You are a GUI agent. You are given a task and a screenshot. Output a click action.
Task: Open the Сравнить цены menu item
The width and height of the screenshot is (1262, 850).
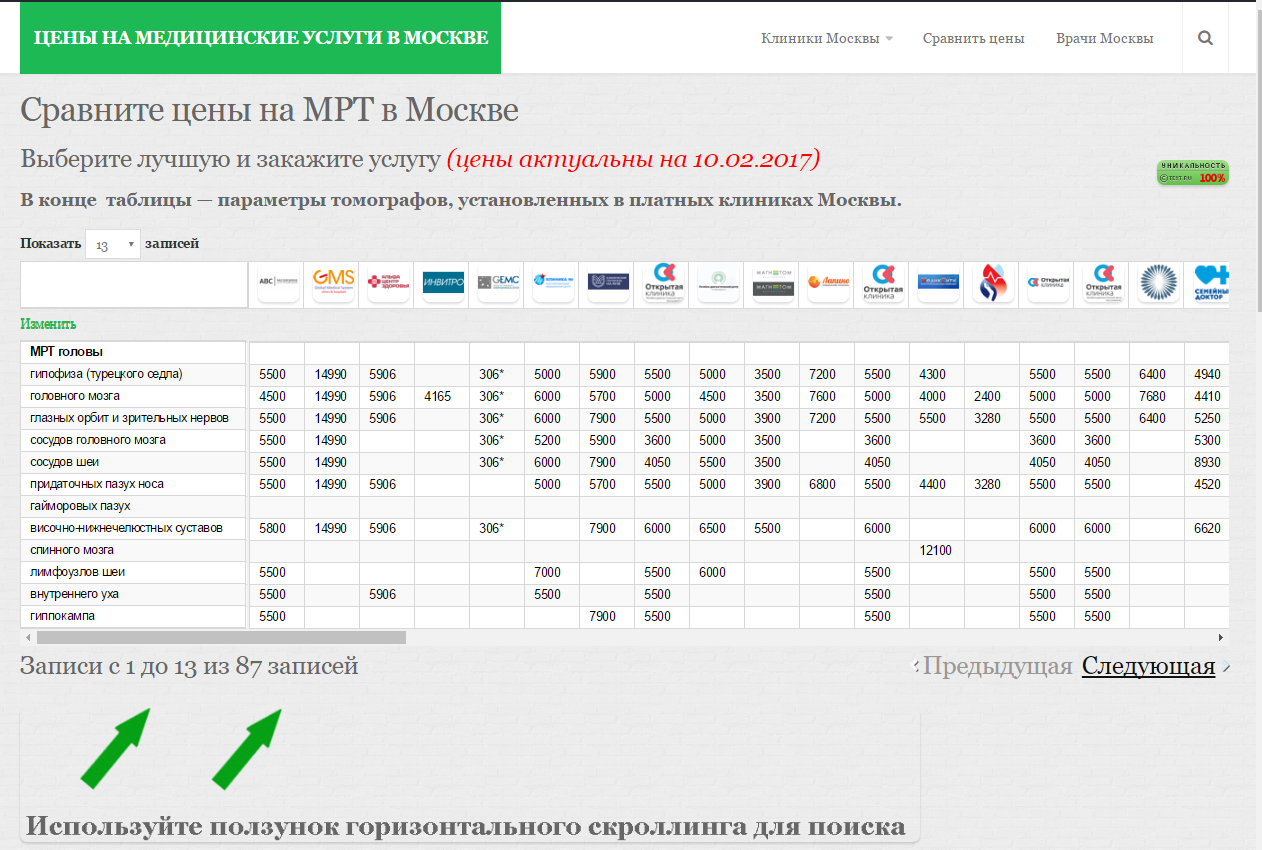point(973,39)
